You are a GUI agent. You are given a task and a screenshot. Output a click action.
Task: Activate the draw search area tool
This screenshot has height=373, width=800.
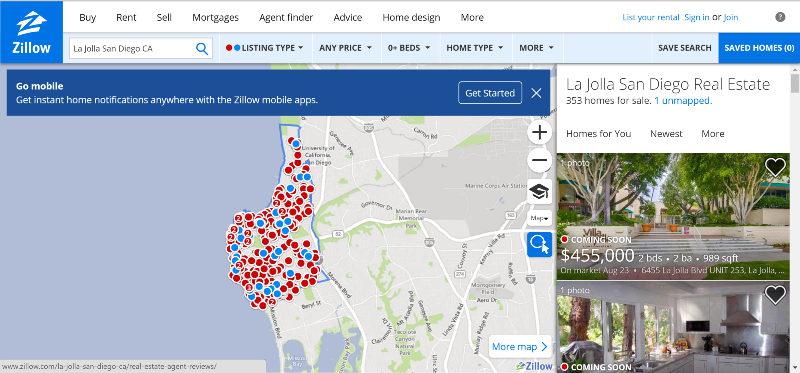point(539,244)
